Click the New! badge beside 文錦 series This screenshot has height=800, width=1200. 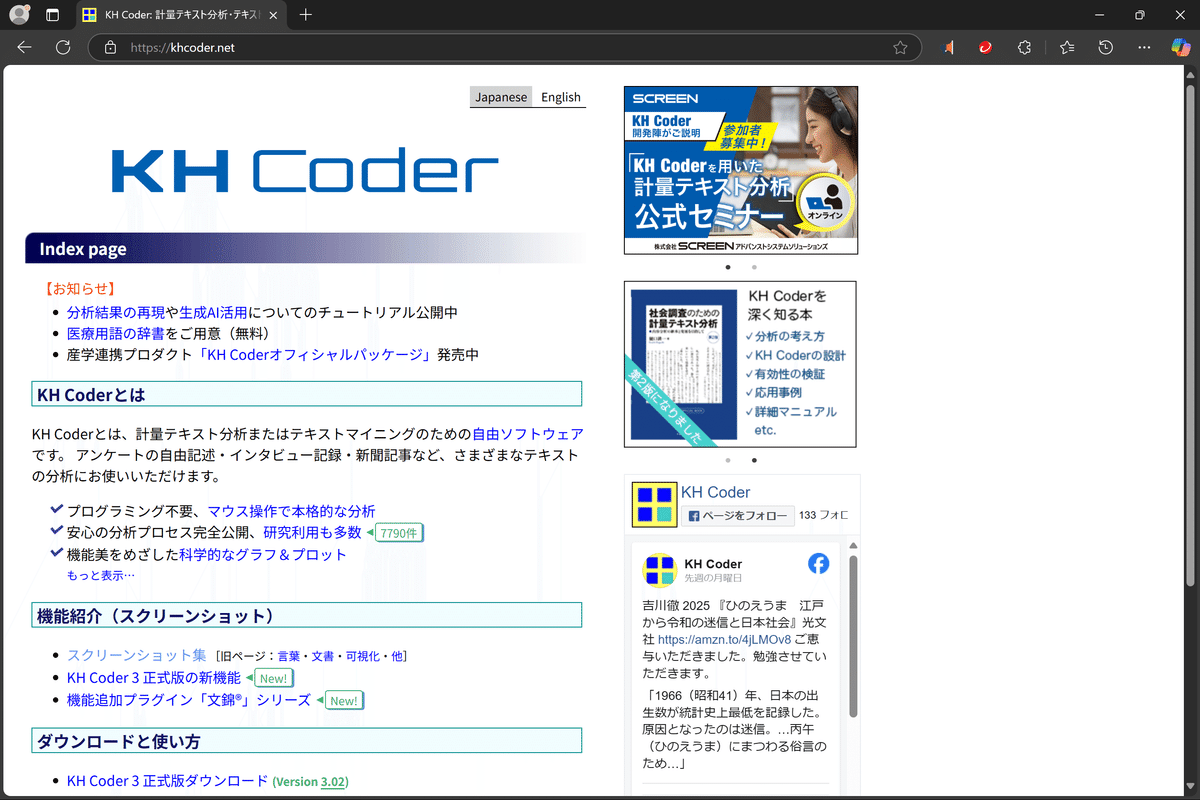click(x=343, y=701)
